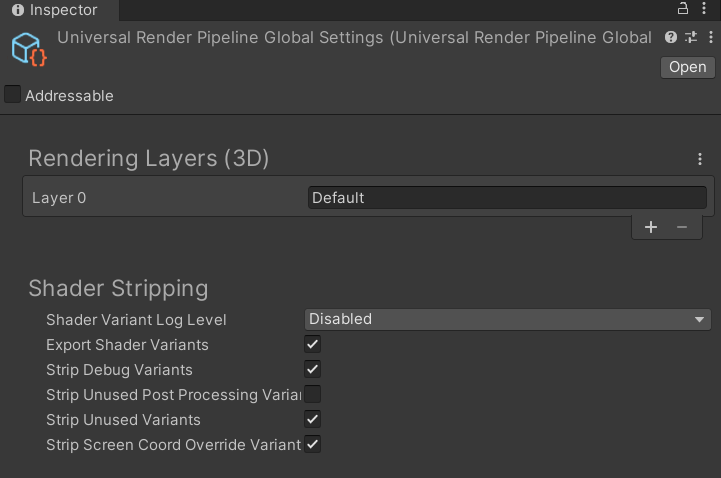Viewport: 721px width, 478px height.
Task: Click the Layer 0 name field
Action: coord(507,198)
